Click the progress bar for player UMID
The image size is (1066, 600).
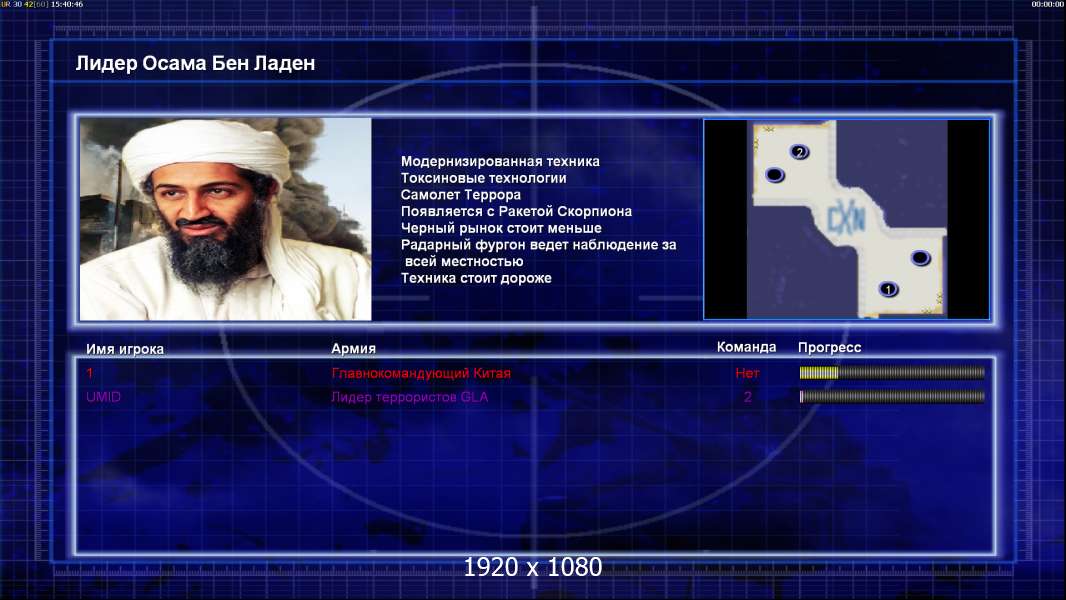point(892,396)
